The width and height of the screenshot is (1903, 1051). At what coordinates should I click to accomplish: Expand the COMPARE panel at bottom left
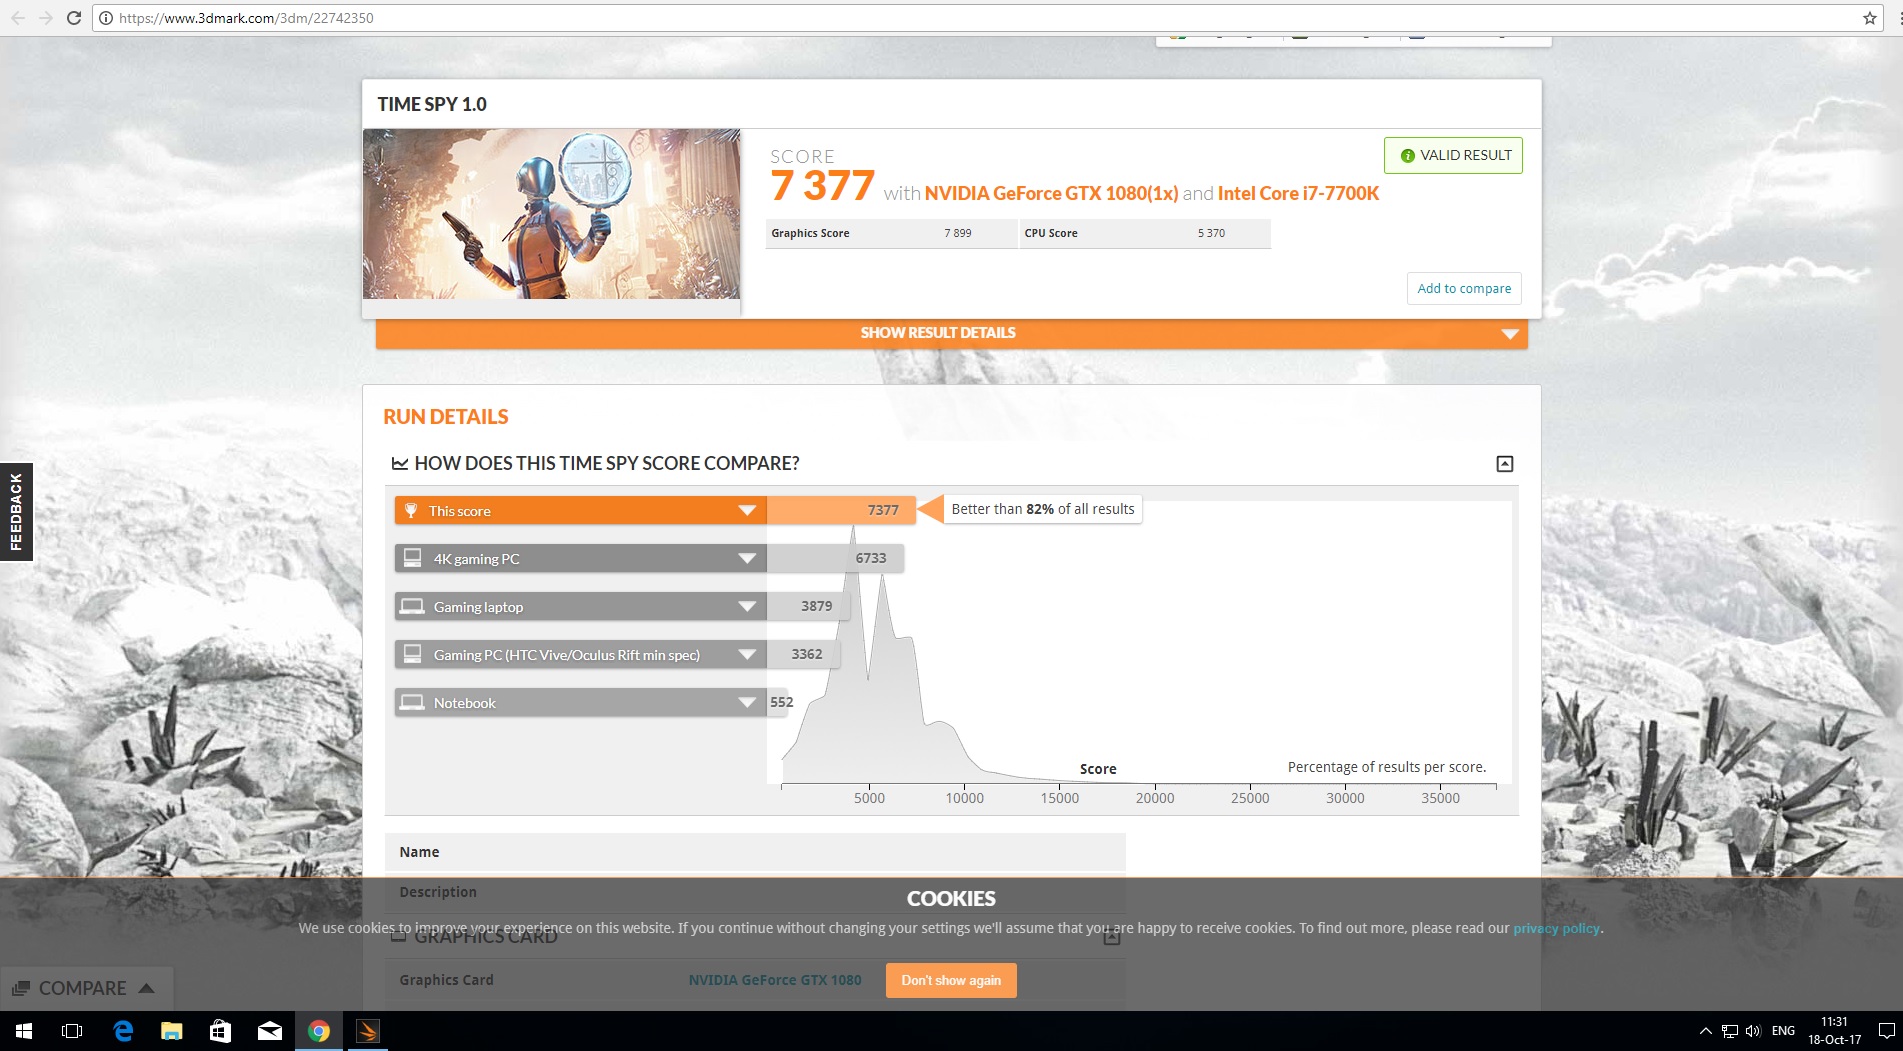[x=86, y=988]
